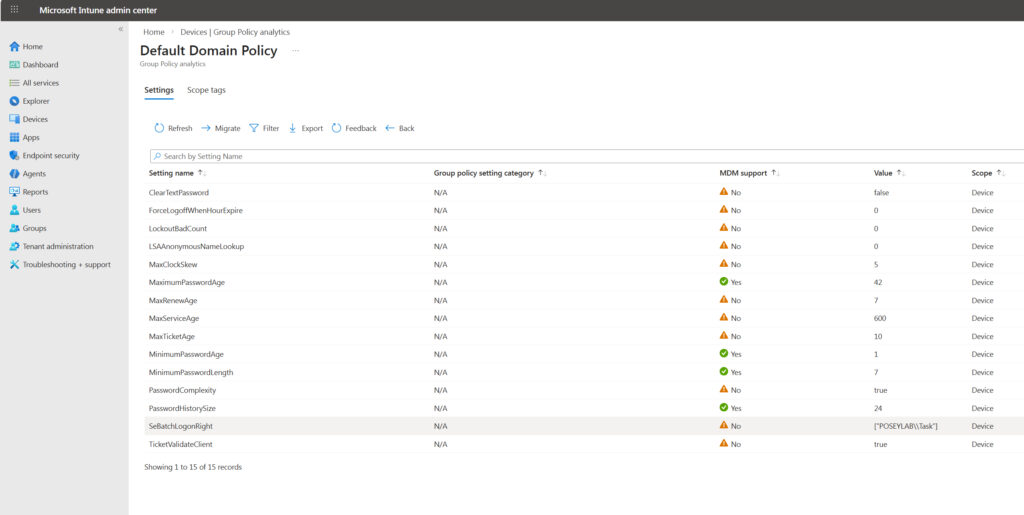
Task: Click the value 42 for MaximumPasswordAge
Action: click(878, 283)
